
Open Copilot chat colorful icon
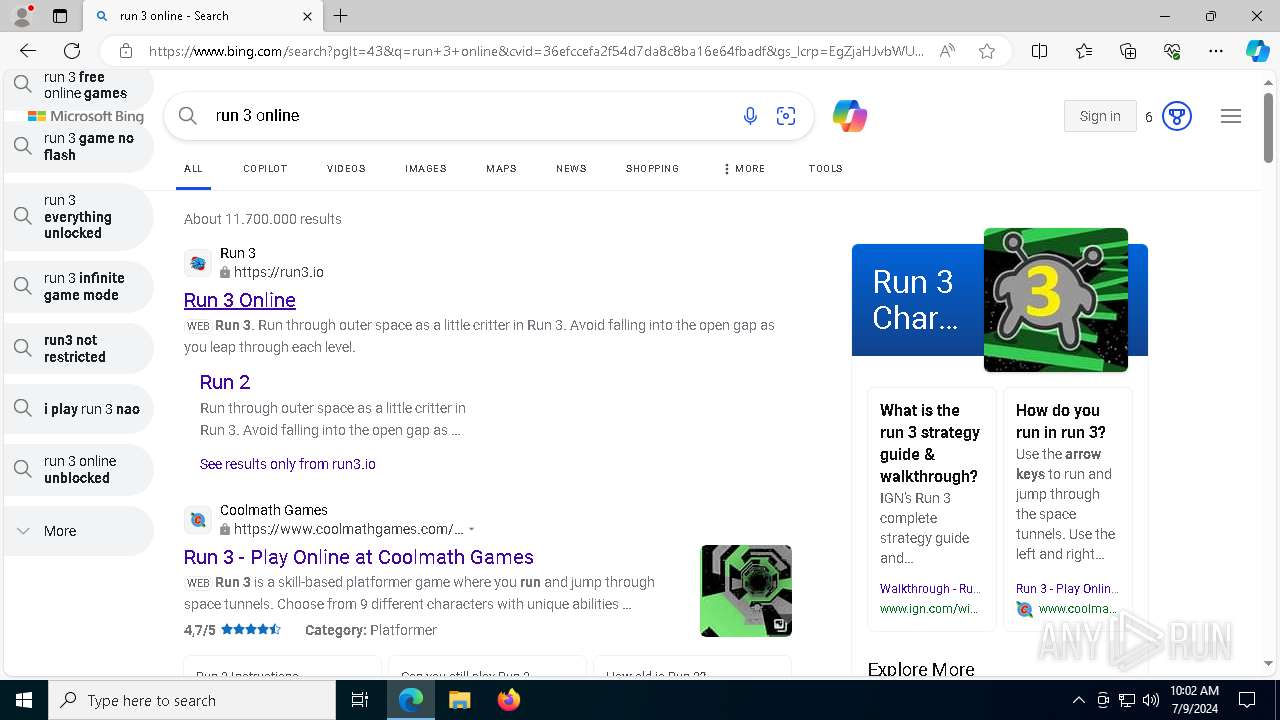coord(849,116)
